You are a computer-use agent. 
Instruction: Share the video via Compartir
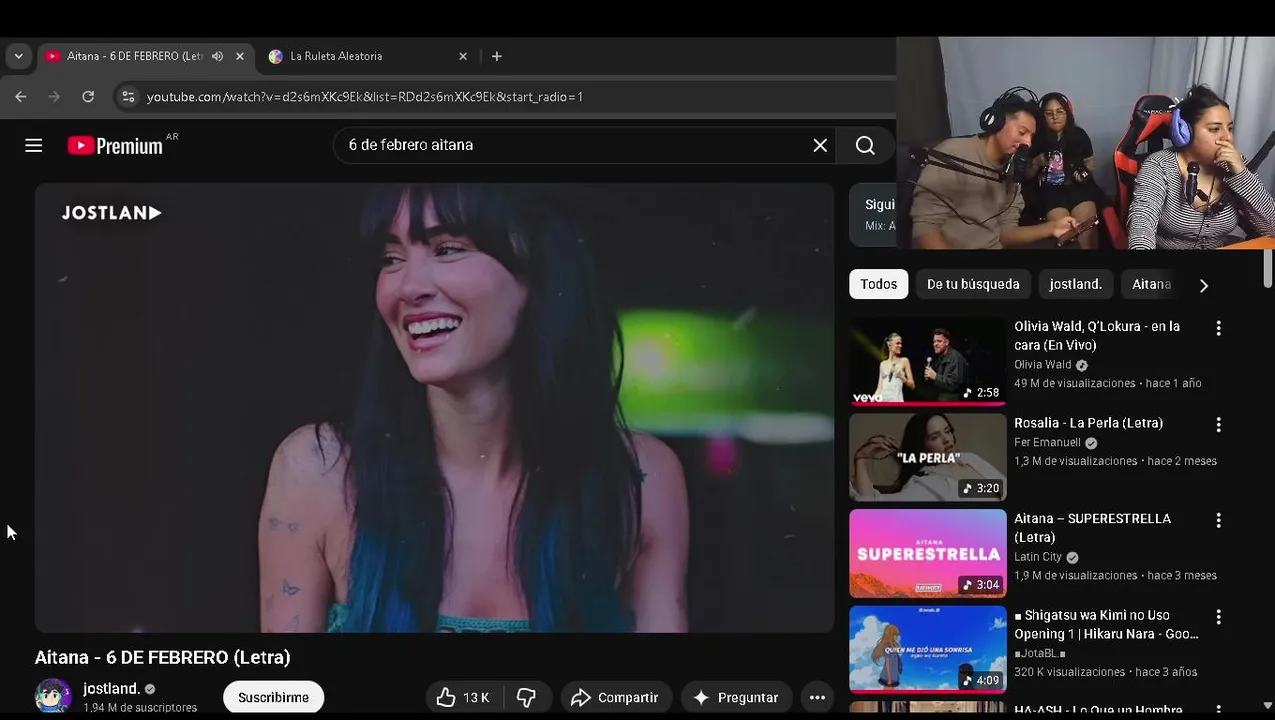coord(616,697)
